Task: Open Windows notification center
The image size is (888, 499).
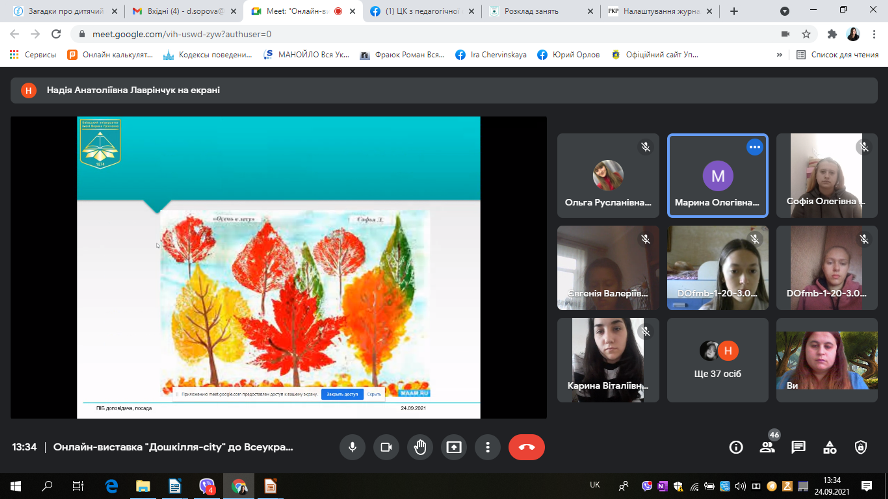Action: (x=866, y=486)
